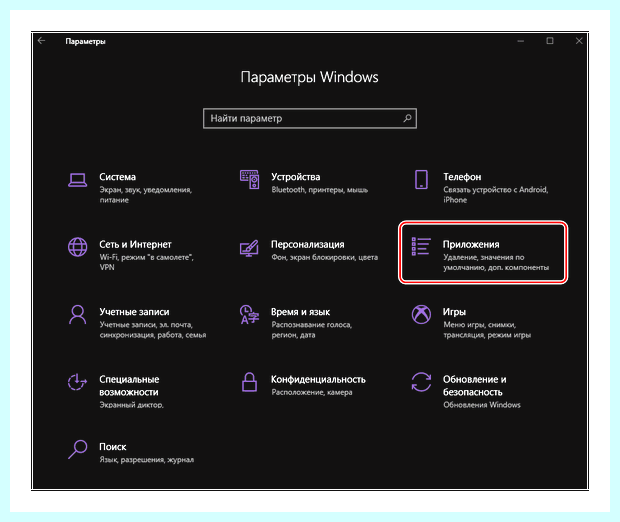Click the Сеть и Интернет globe icon

pos(78,247)
